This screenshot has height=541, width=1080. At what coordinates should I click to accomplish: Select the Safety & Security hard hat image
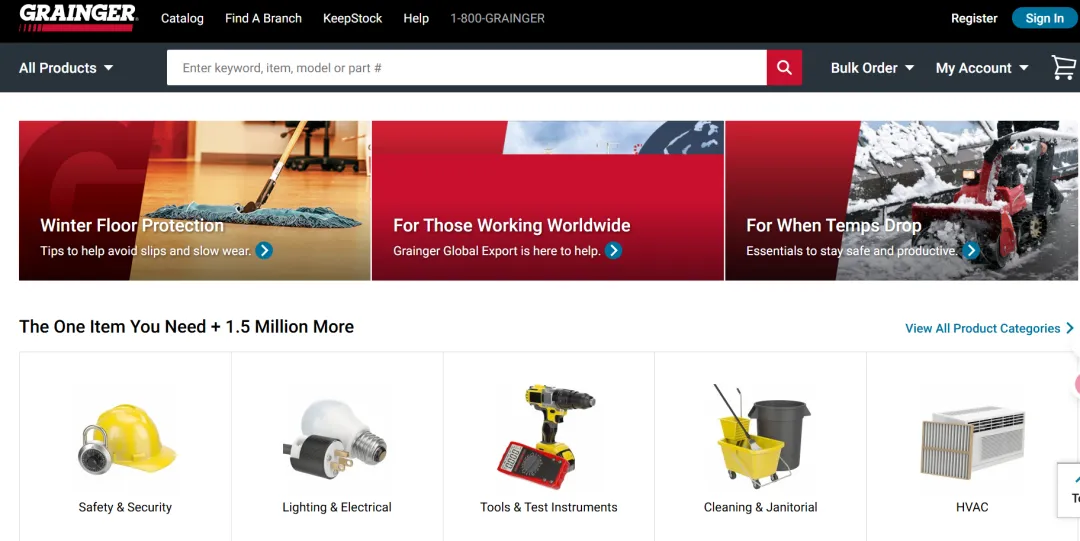click(126, 439)
